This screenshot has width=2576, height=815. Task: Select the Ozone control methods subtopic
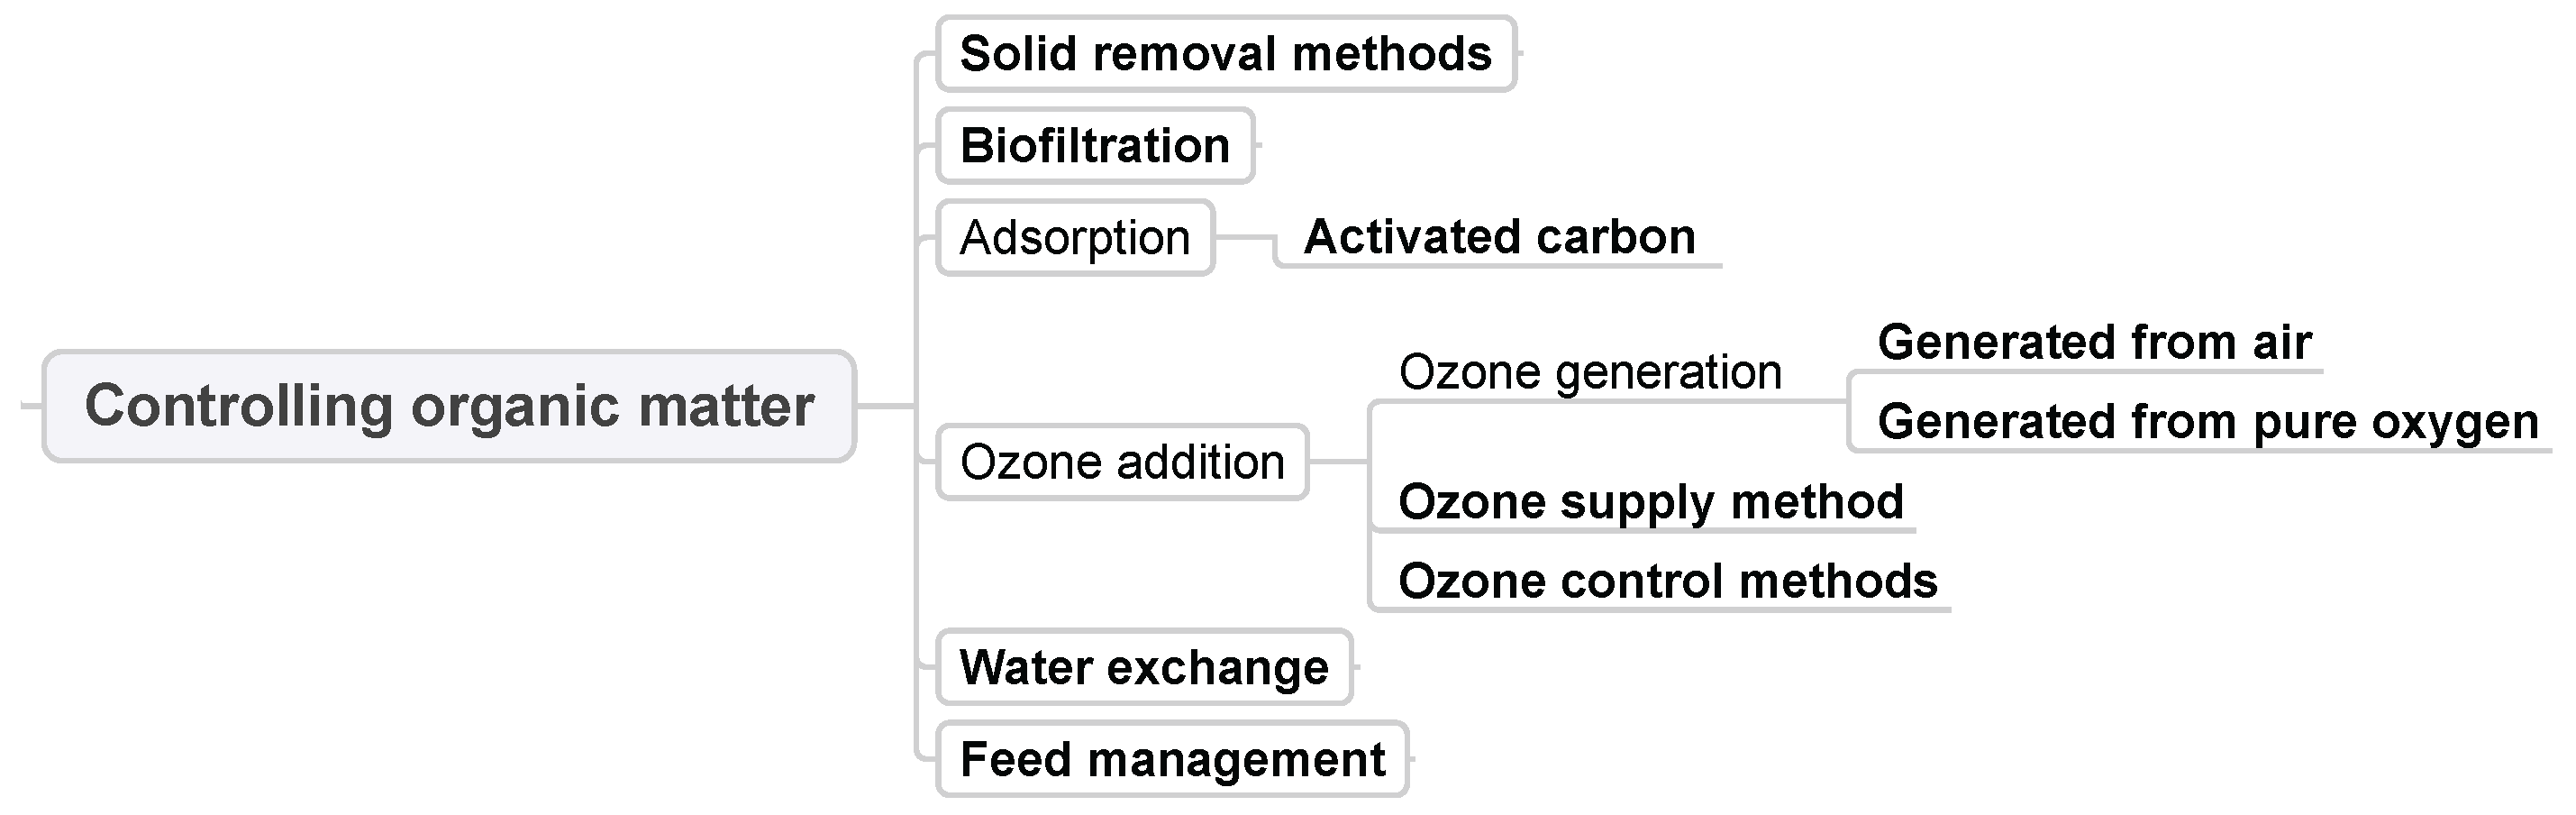pos(1667,581)
